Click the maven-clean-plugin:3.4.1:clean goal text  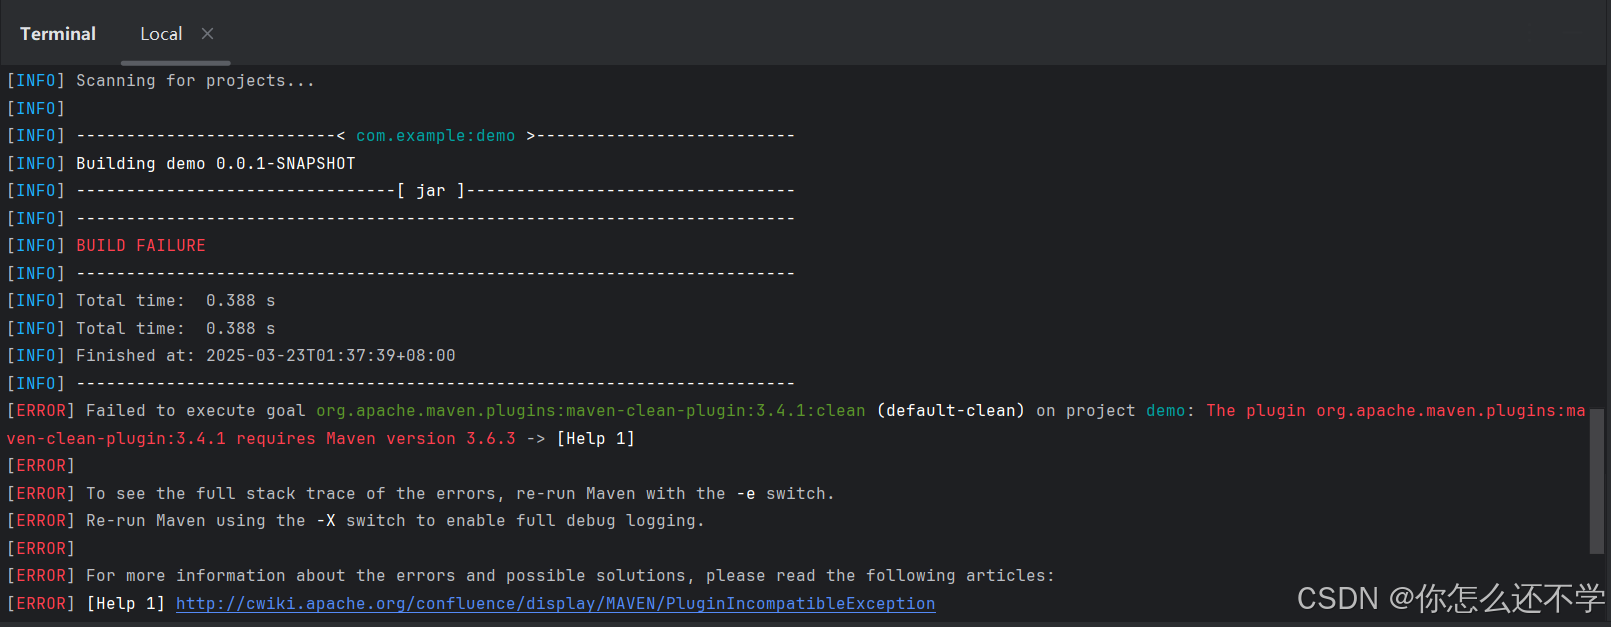591,410
